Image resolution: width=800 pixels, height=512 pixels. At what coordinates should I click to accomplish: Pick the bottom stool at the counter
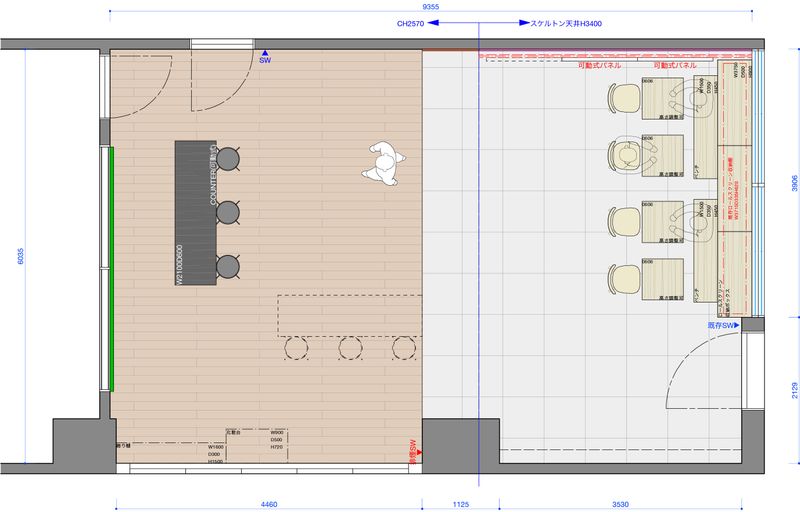click(229, 266)
